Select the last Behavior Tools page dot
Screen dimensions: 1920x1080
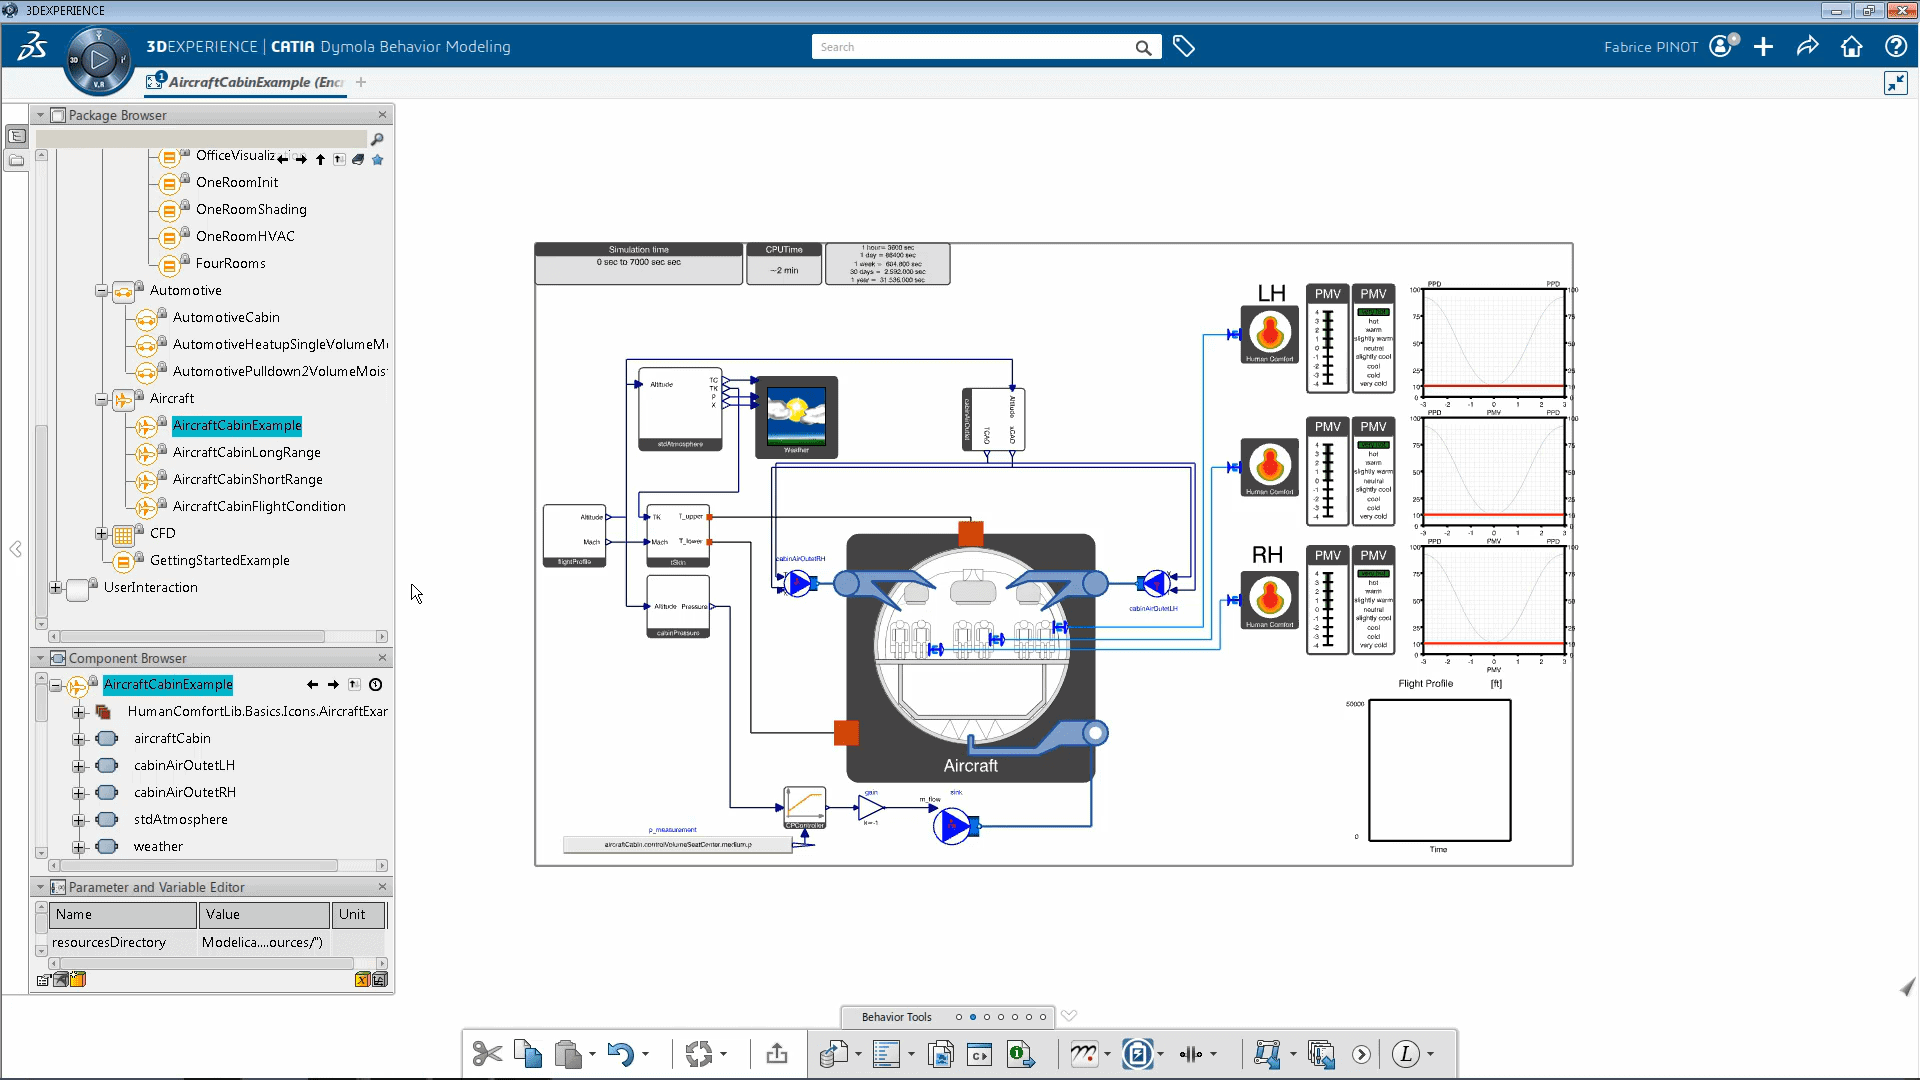click(1043, 1017)
